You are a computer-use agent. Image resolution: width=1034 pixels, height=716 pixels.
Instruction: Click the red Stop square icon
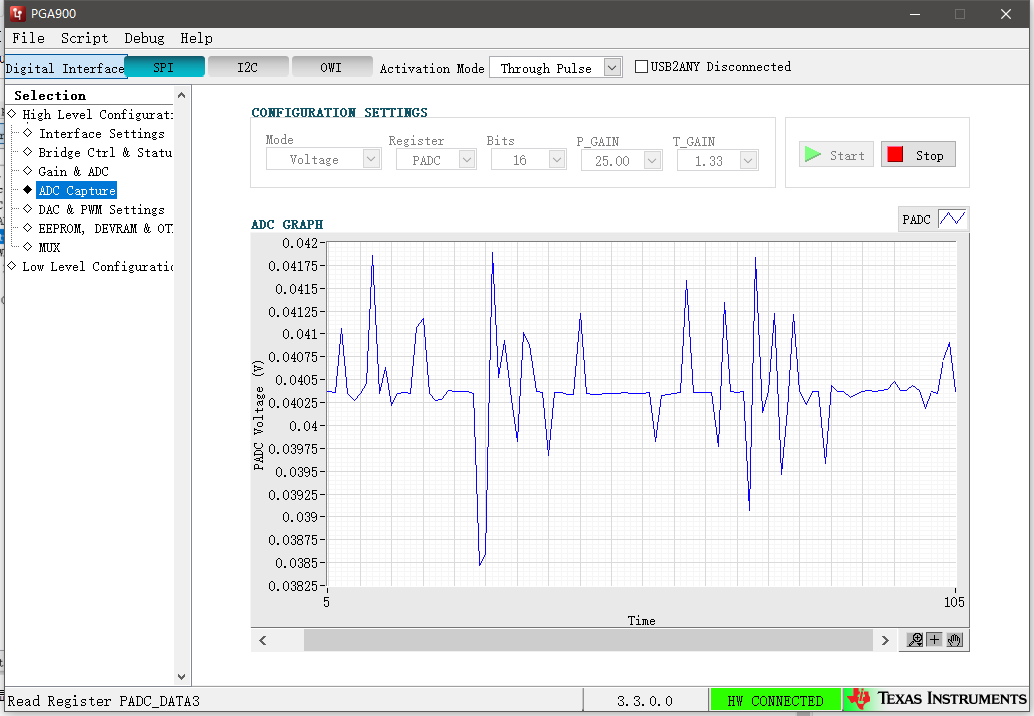pyautogui.click(x=896, y=155)
